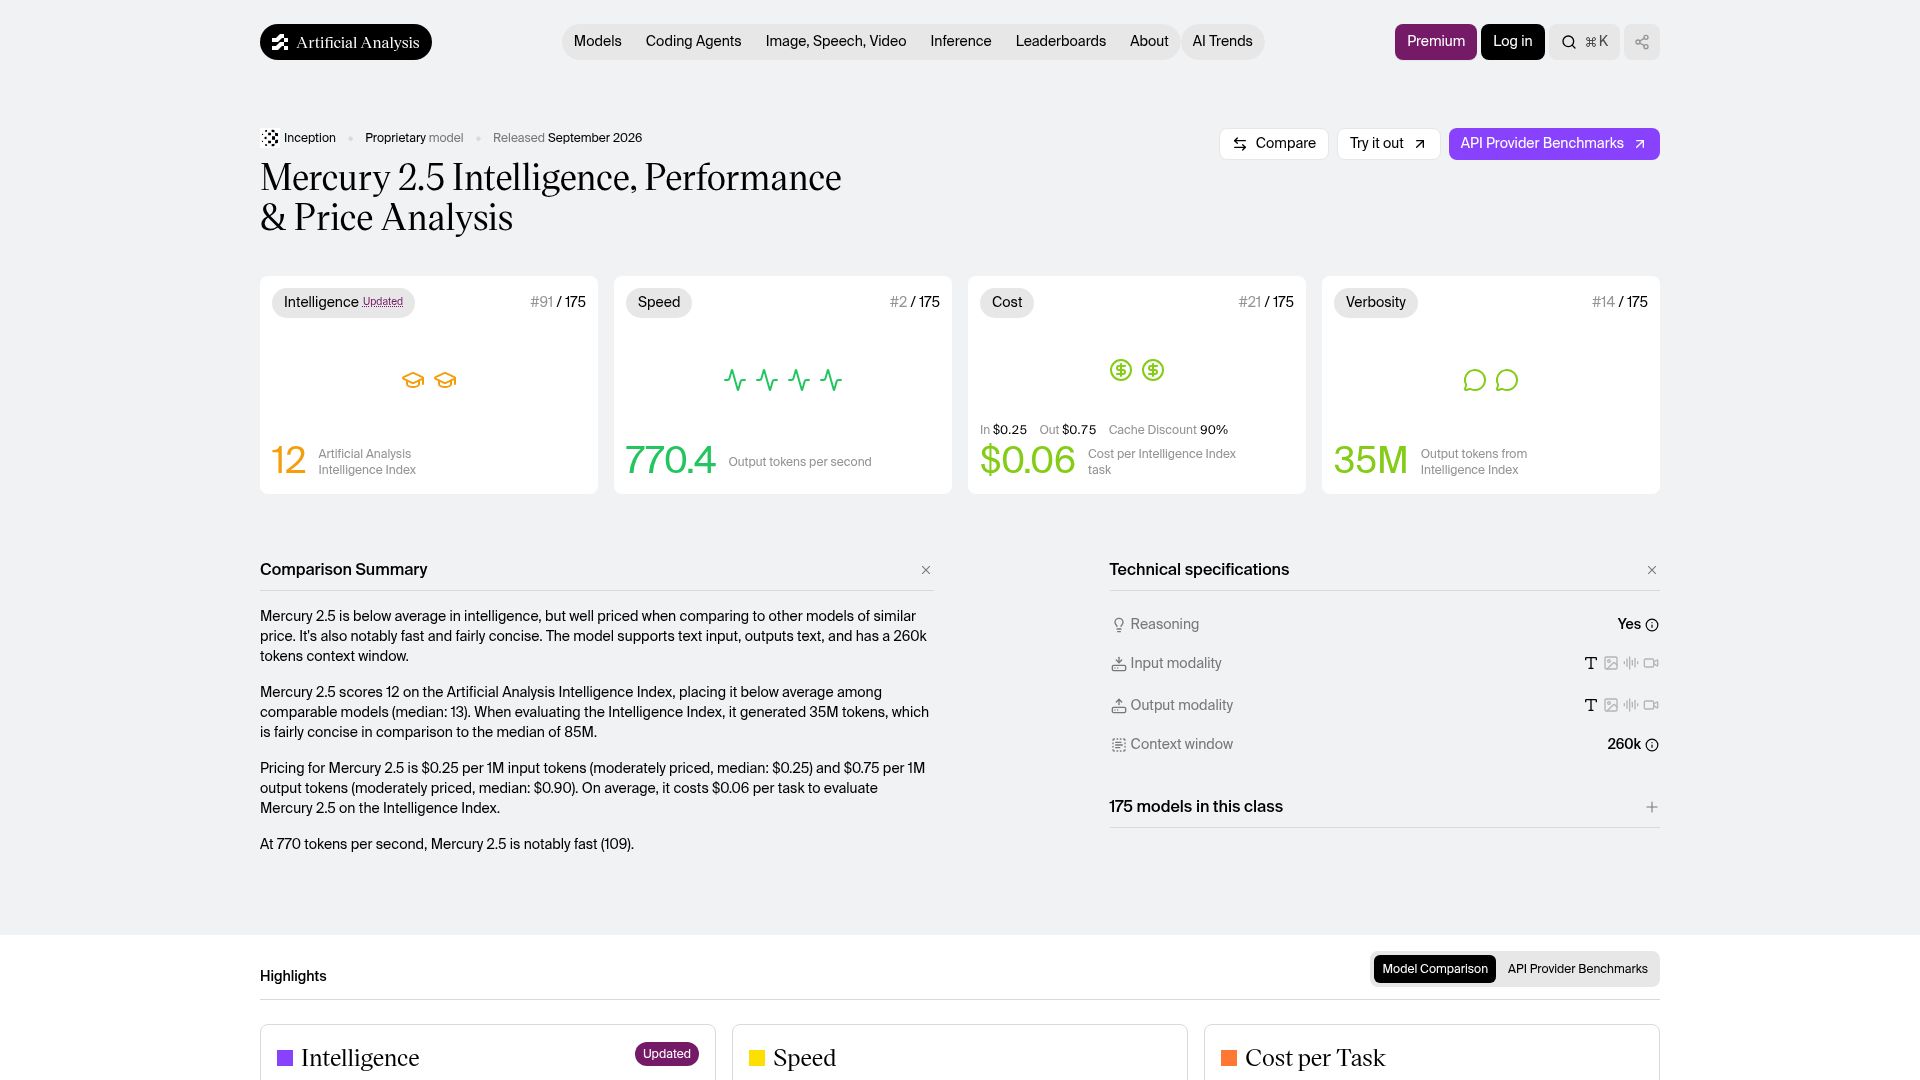Open the Inference menu
Viewport: 1920px width, 1080px height.
click(961, 42)
